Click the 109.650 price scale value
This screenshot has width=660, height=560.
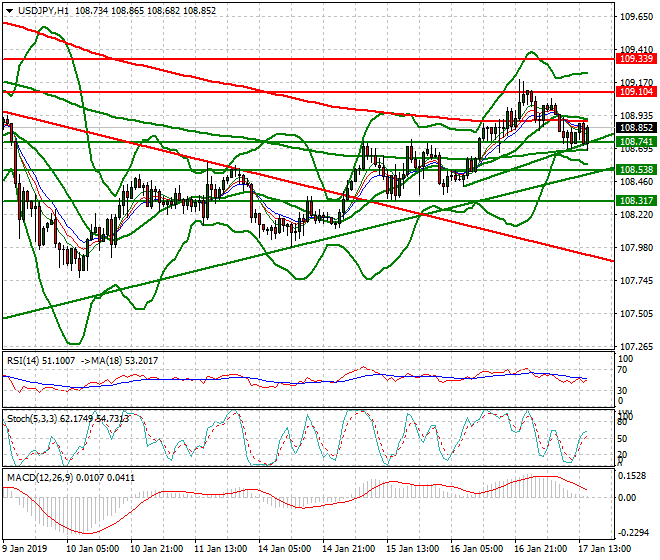[x=636, y=17]
